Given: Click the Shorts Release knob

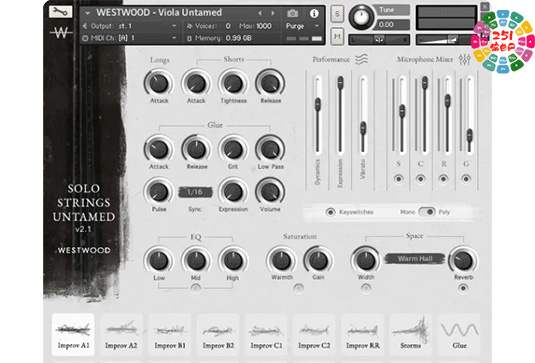Looking at the screenshot, I should click(270, 83).
